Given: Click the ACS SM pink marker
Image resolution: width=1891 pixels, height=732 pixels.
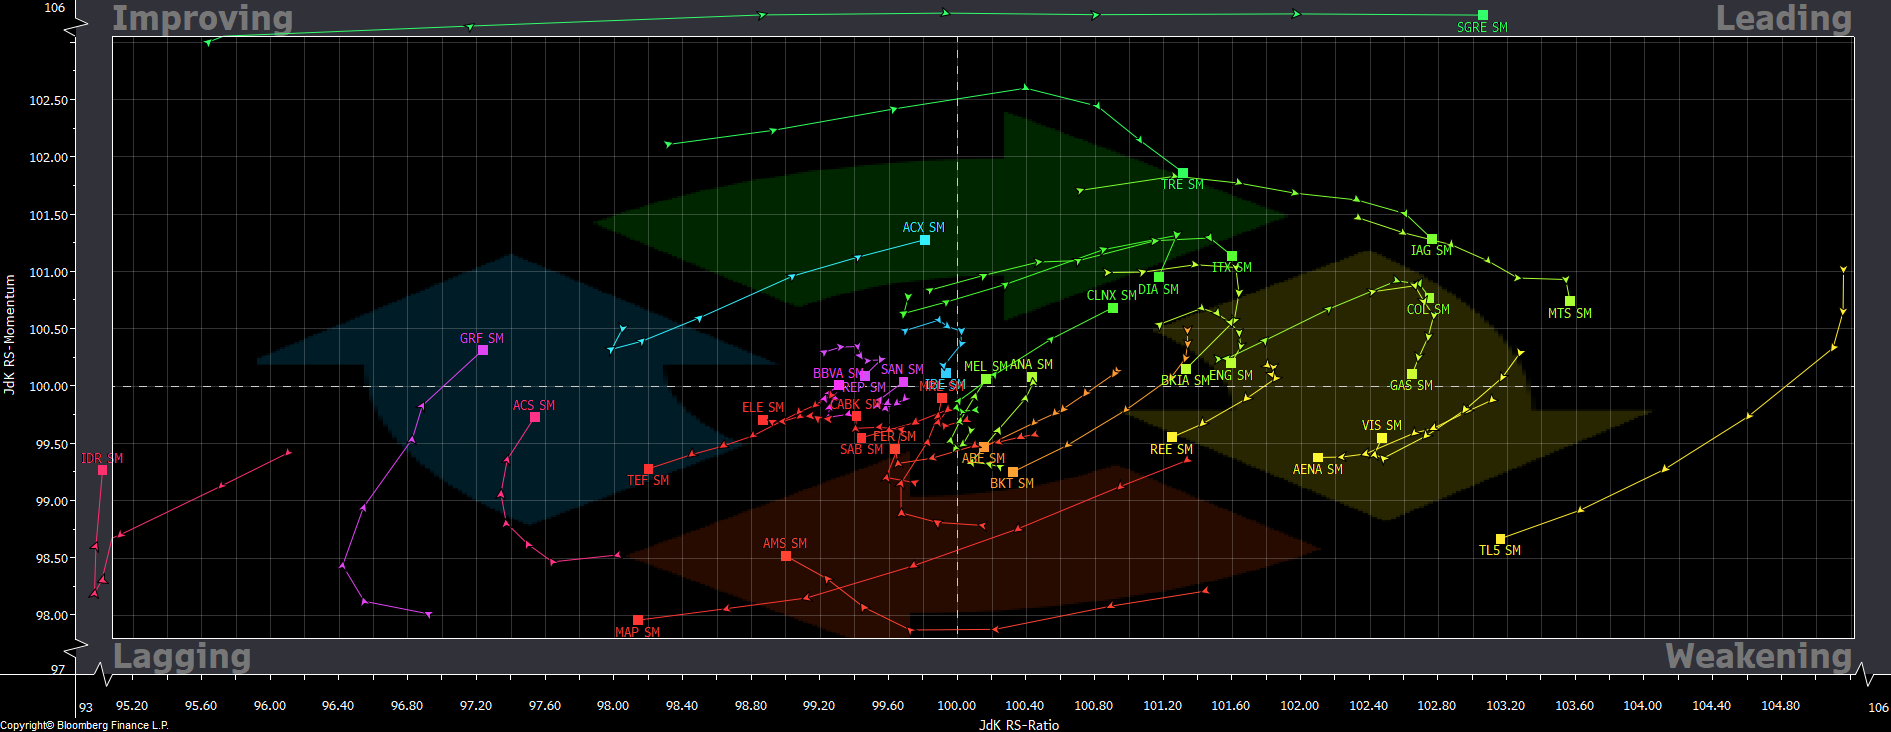Looking at the screenshot, I should tap(535, 417).
